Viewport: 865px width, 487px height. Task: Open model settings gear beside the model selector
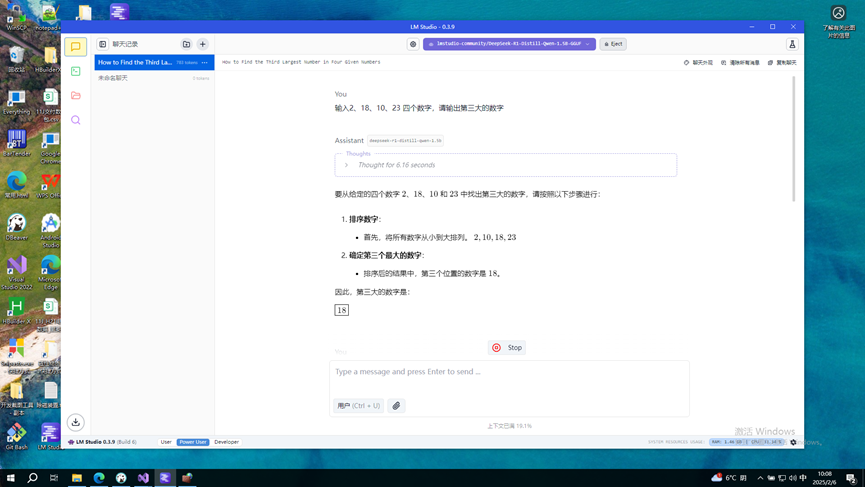click(x=413, y=44)
